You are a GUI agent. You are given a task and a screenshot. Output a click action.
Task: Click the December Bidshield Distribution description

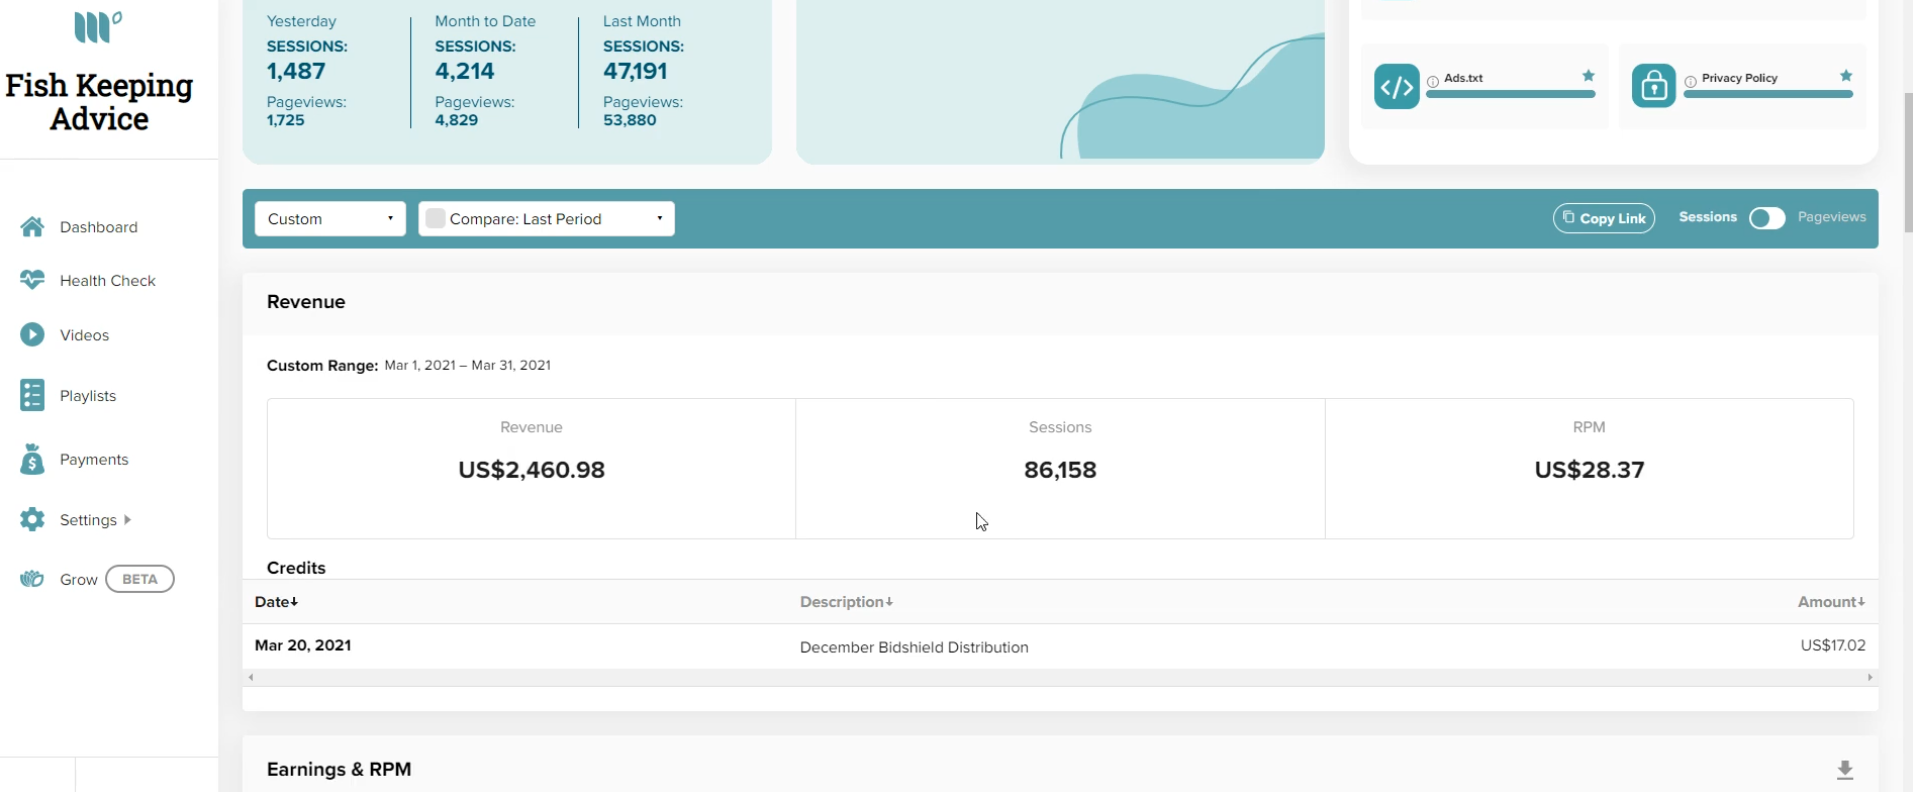coord(914,647)
